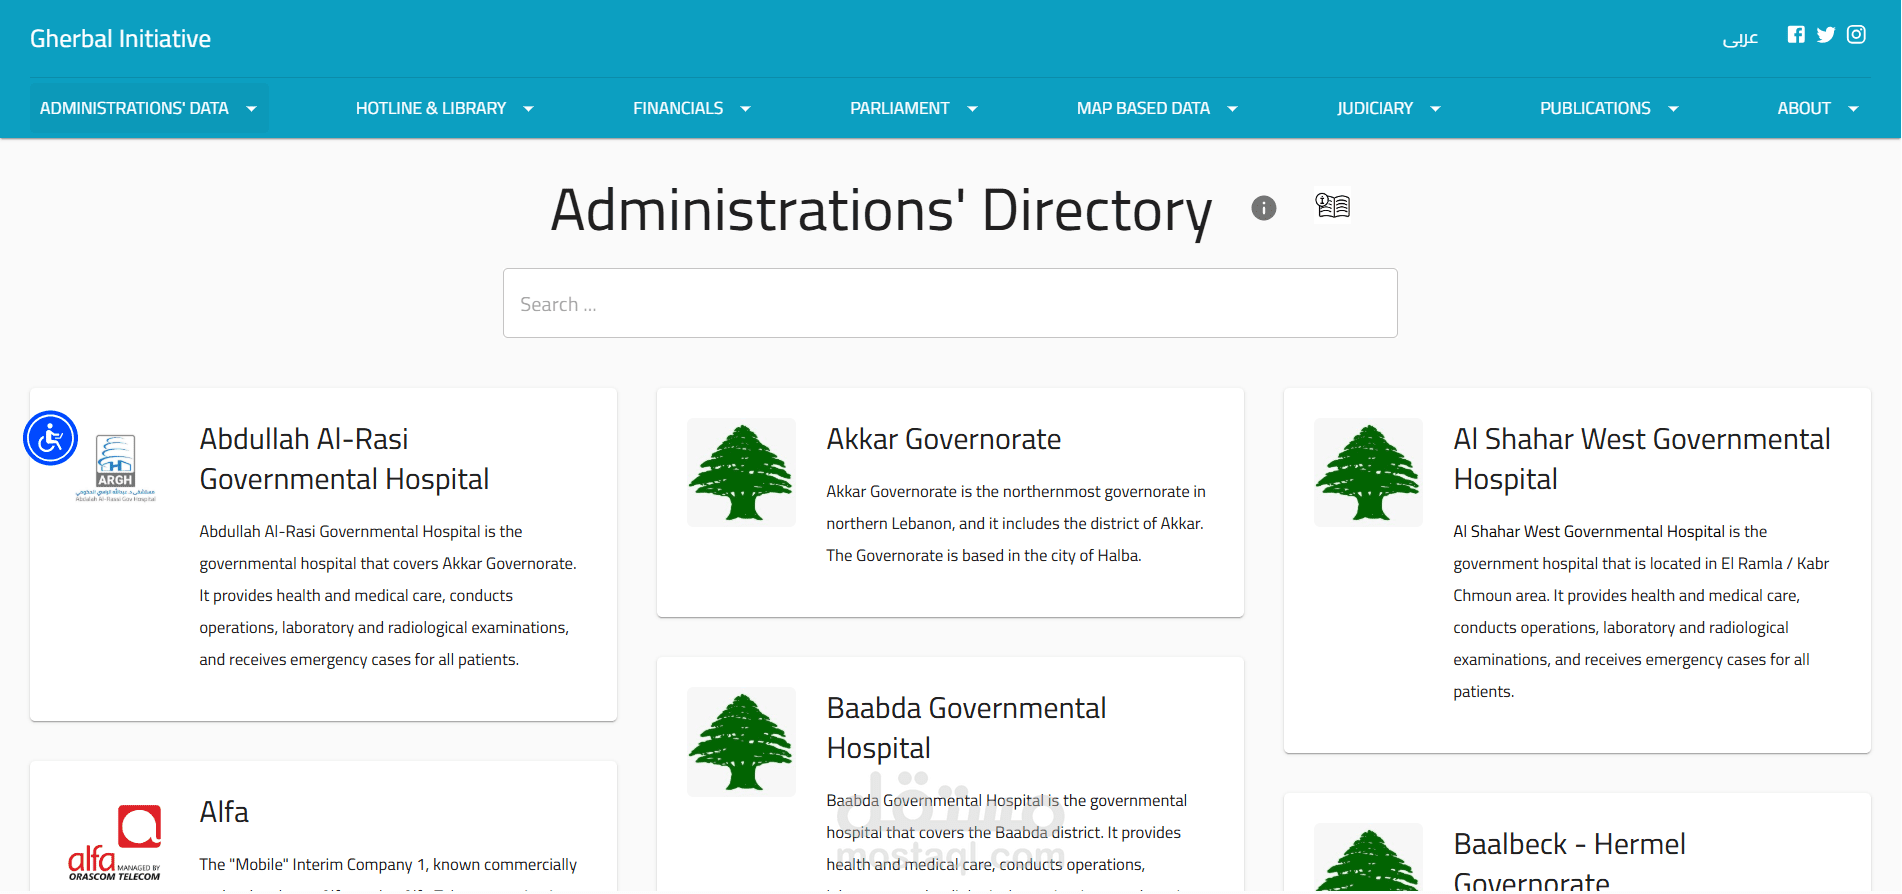This screenshot has width=1902, height=894.
Task: Expand the Parliament dropdown arrow
Action: (972, 109)
